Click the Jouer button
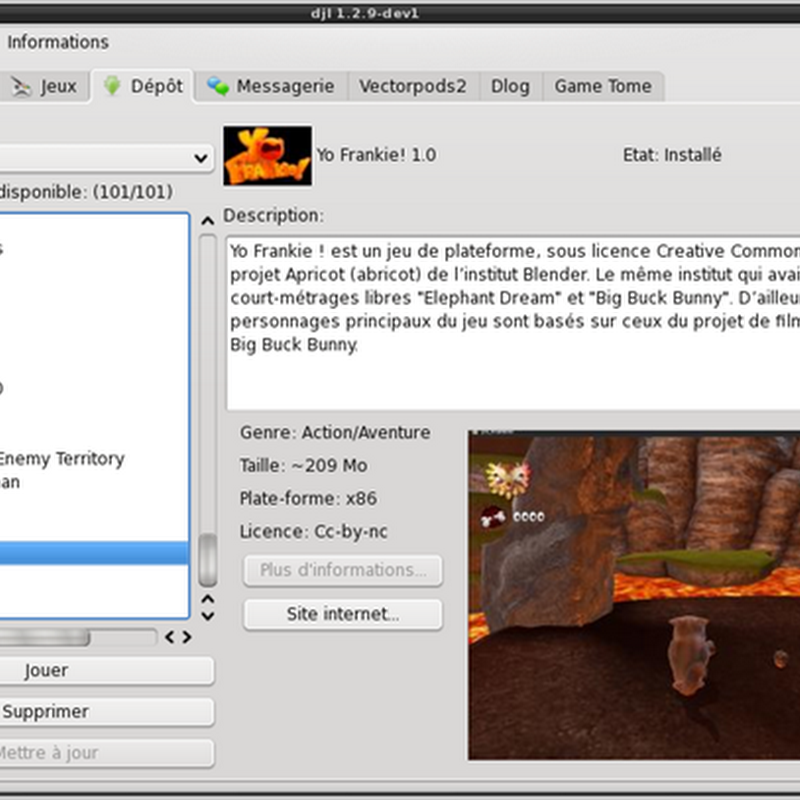Screen dimensions: 800x800 point(106,670)
